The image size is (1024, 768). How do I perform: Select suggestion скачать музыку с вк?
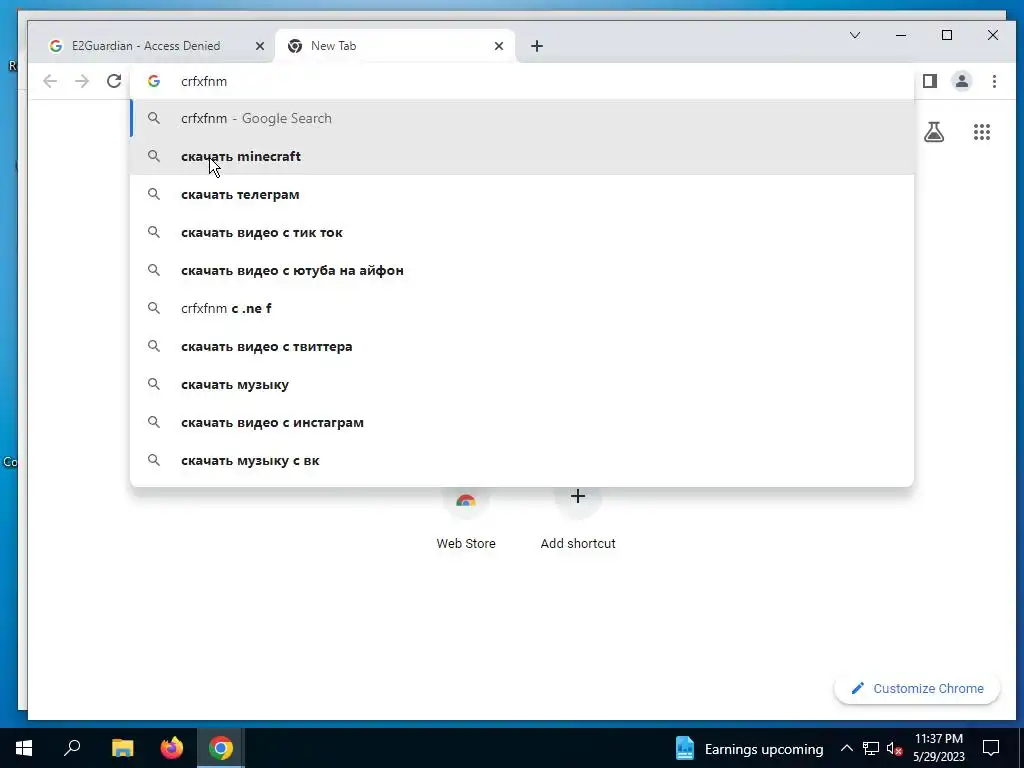click(x=522, y=460)
